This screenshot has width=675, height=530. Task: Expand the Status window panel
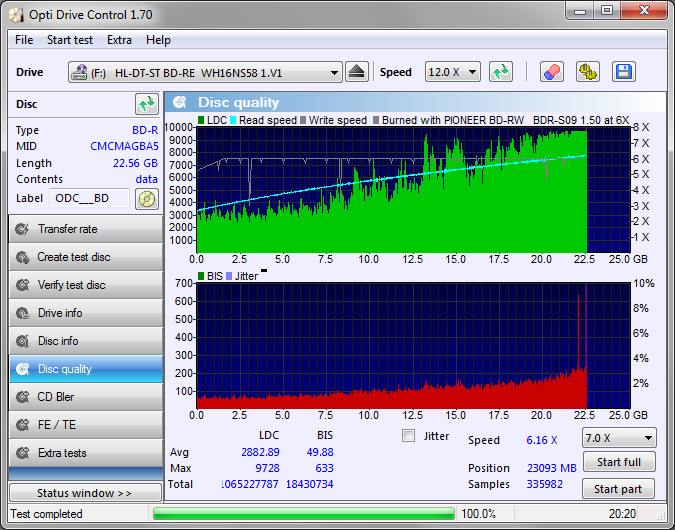(x=84, y=493)
